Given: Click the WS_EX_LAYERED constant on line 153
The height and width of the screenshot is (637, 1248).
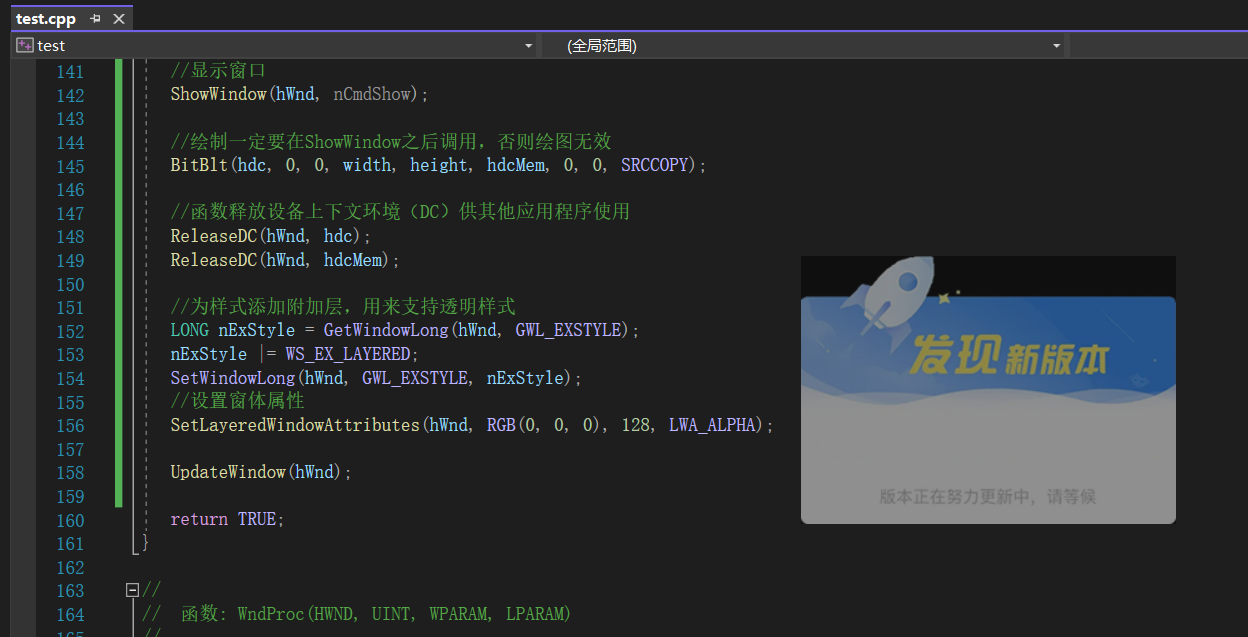Looking at the screenshot, I should pyautogui.click(x=349, y=354).
